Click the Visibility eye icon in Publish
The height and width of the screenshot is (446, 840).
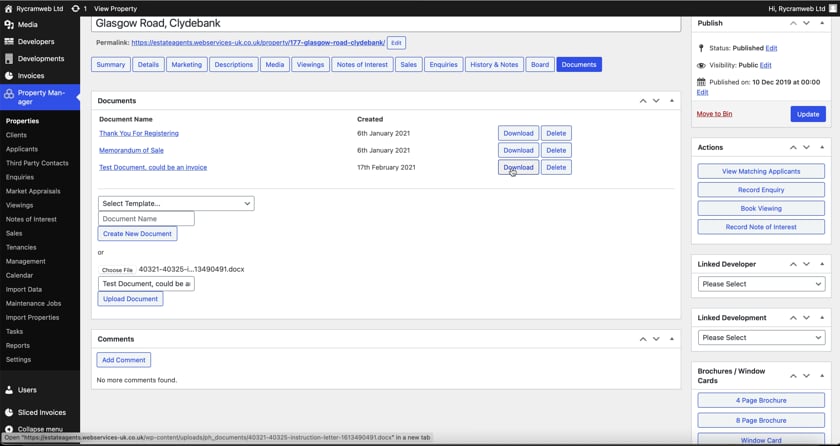(x=701, y=65)
